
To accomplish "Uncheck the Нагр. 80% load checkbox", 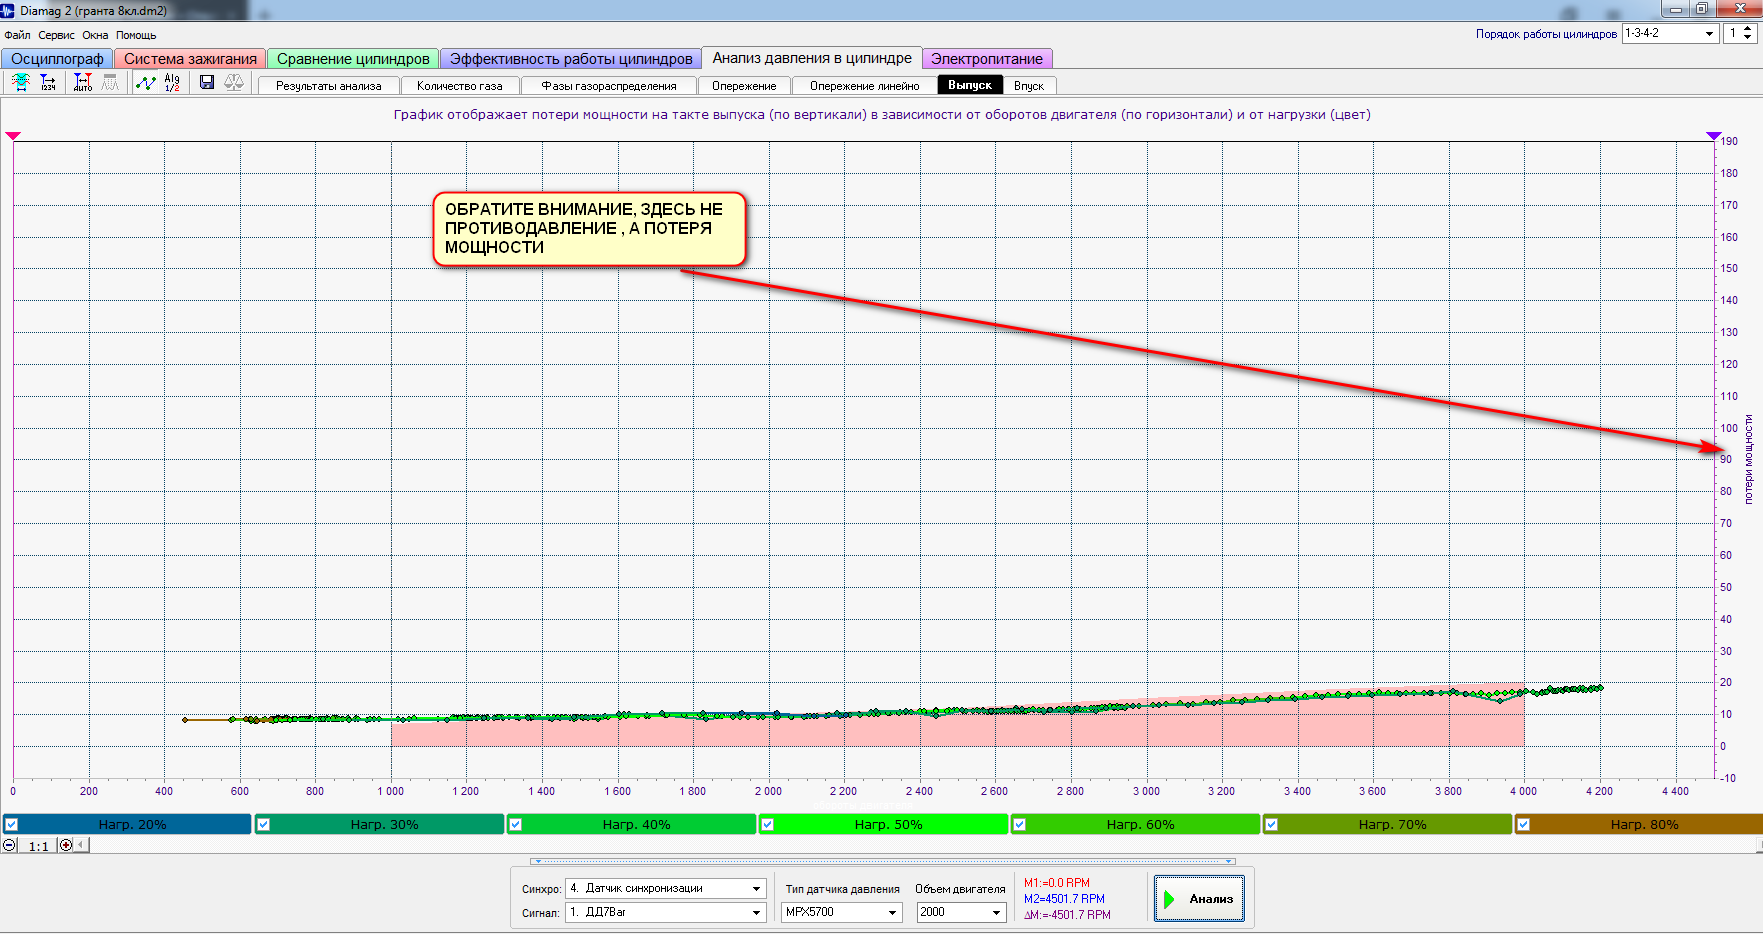I will 1523,825.
